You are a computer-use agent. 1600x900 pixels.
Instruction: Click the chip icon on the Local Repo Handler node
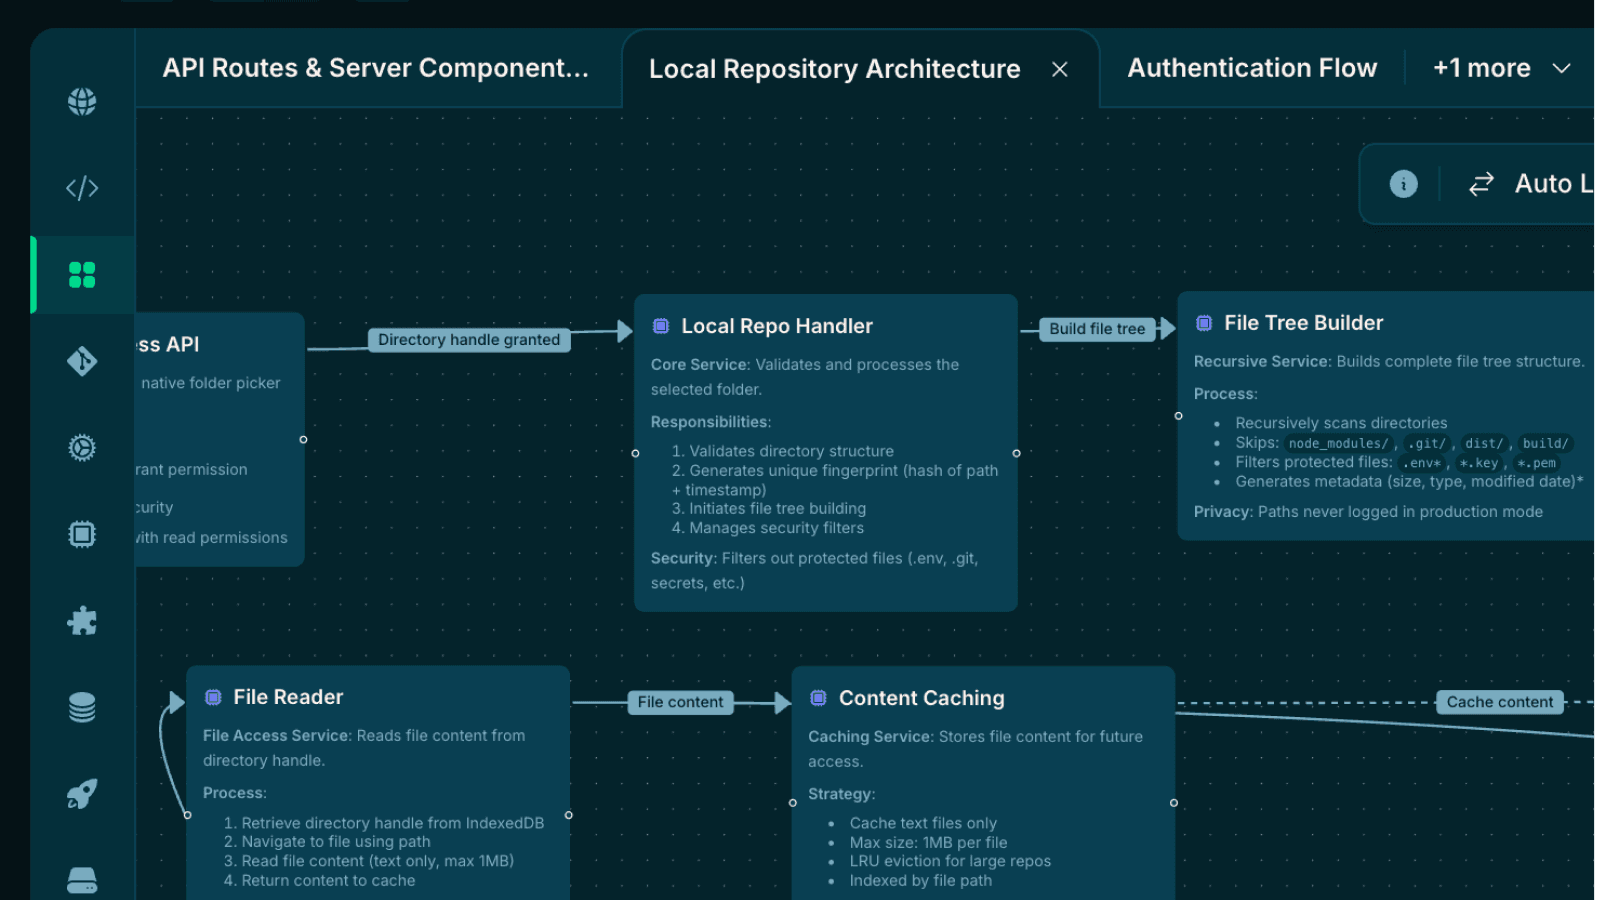pos(660,325)
